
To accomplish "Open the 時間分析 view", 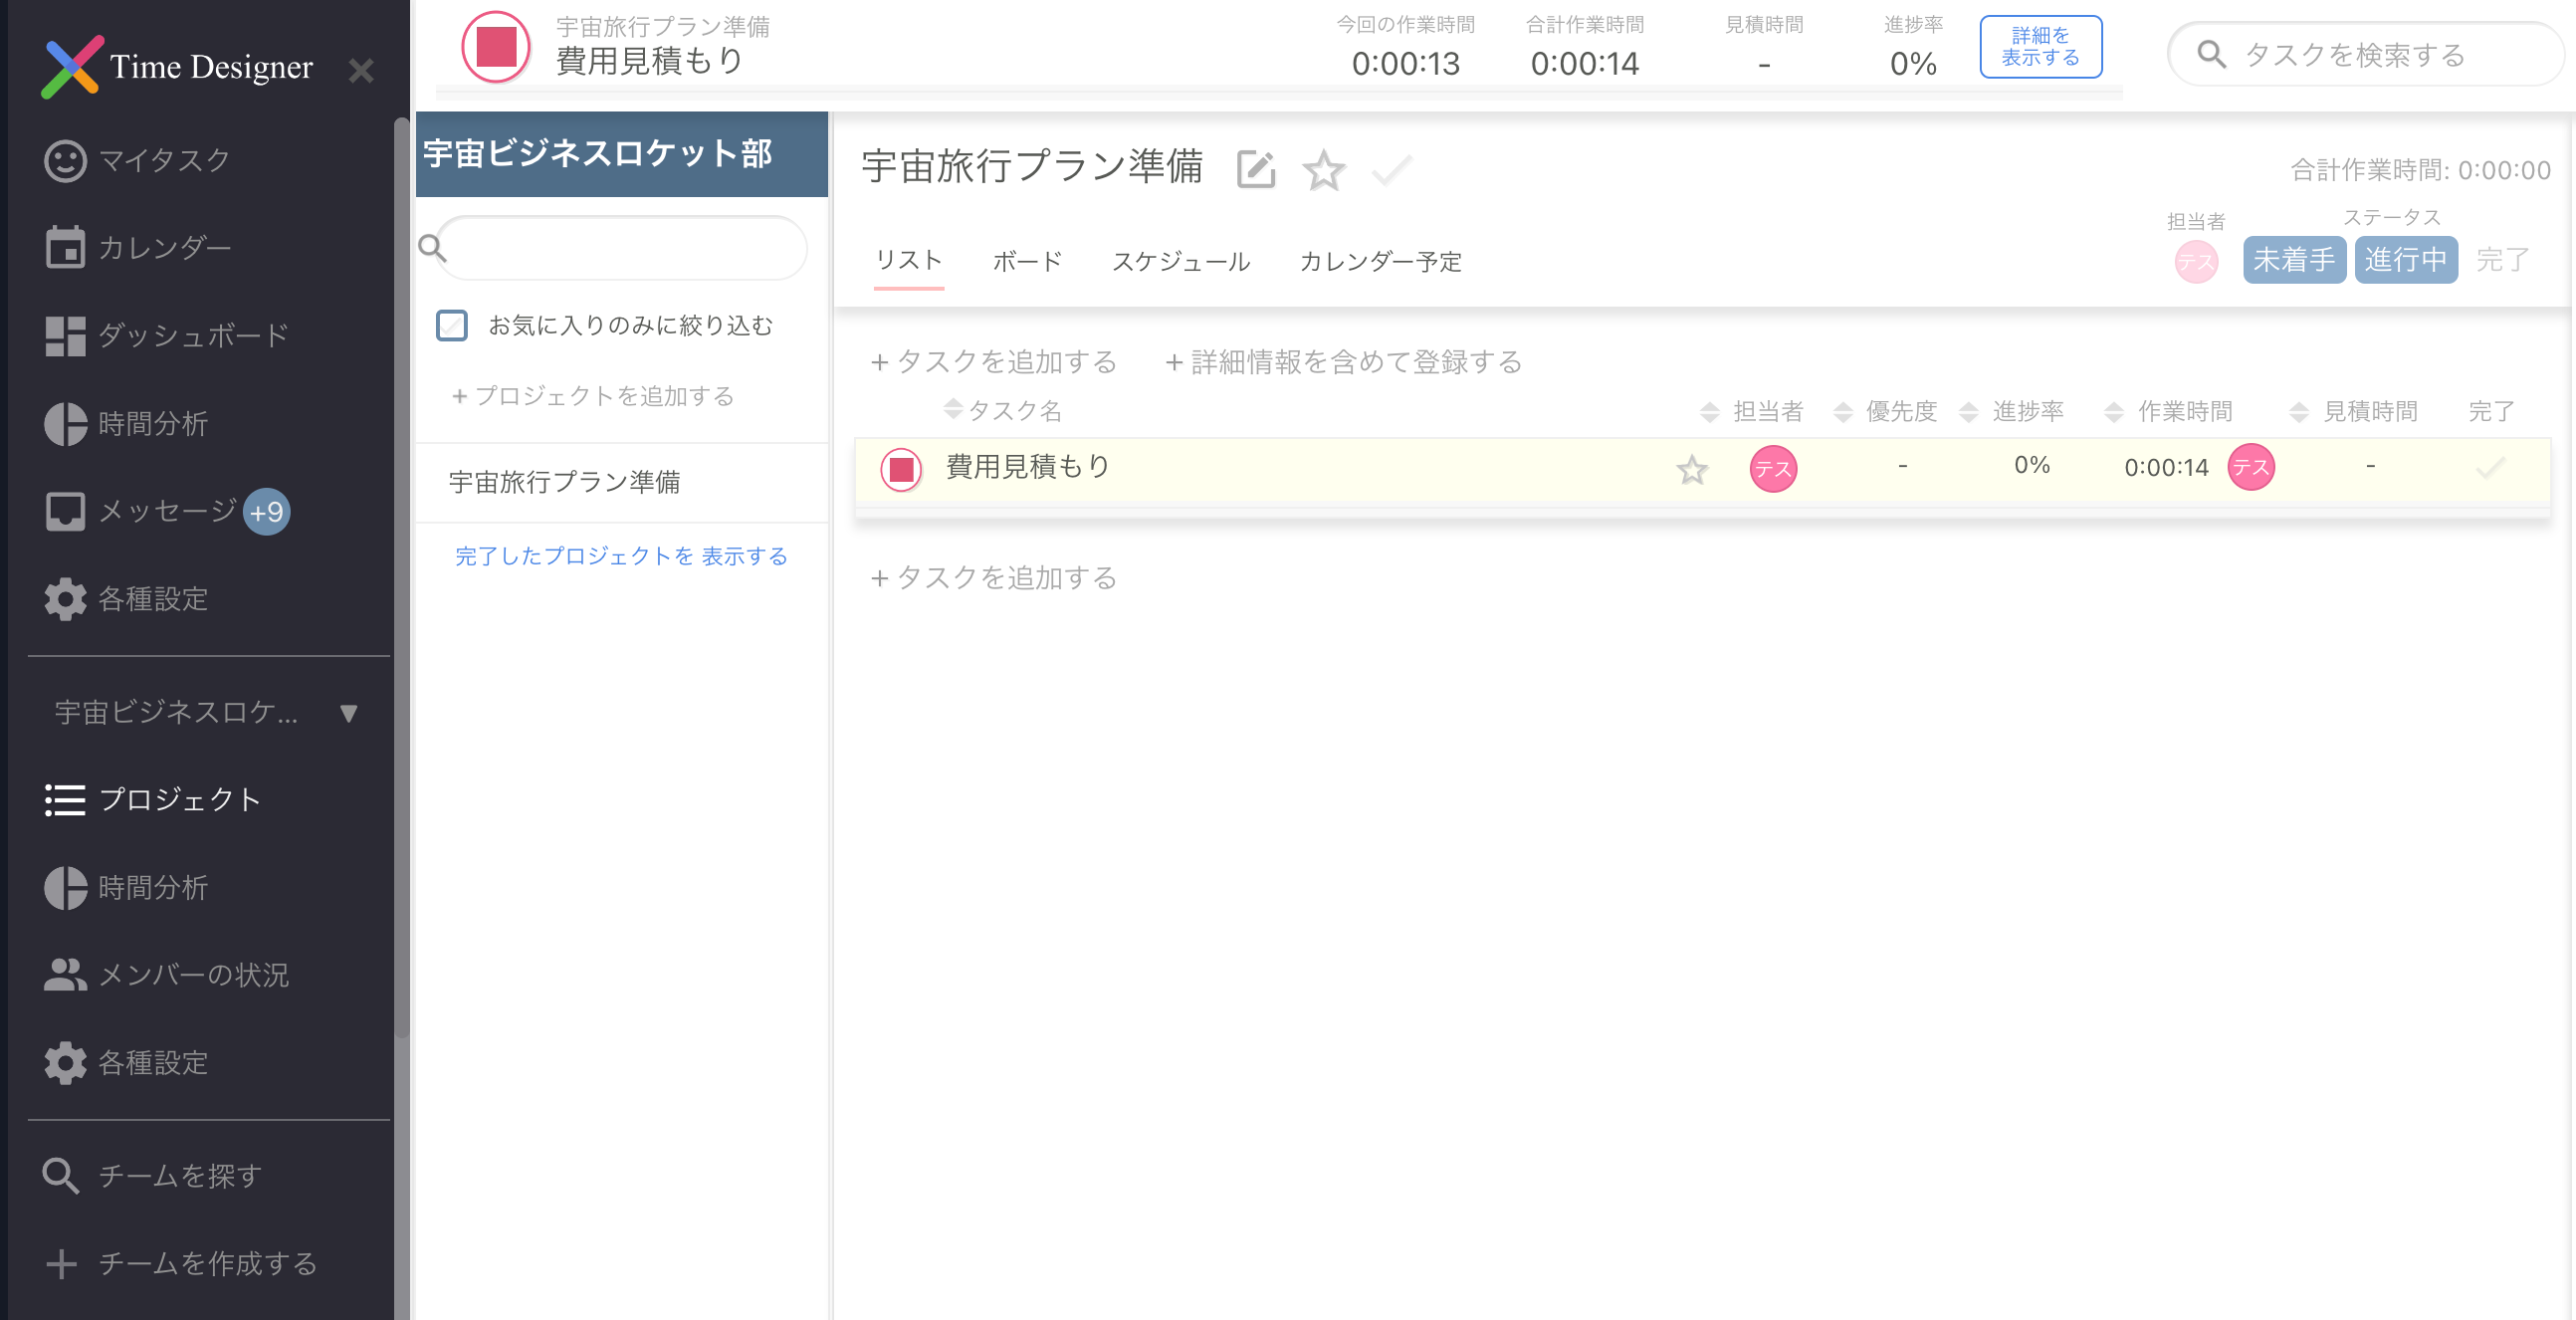I will [x=151, y=424].
